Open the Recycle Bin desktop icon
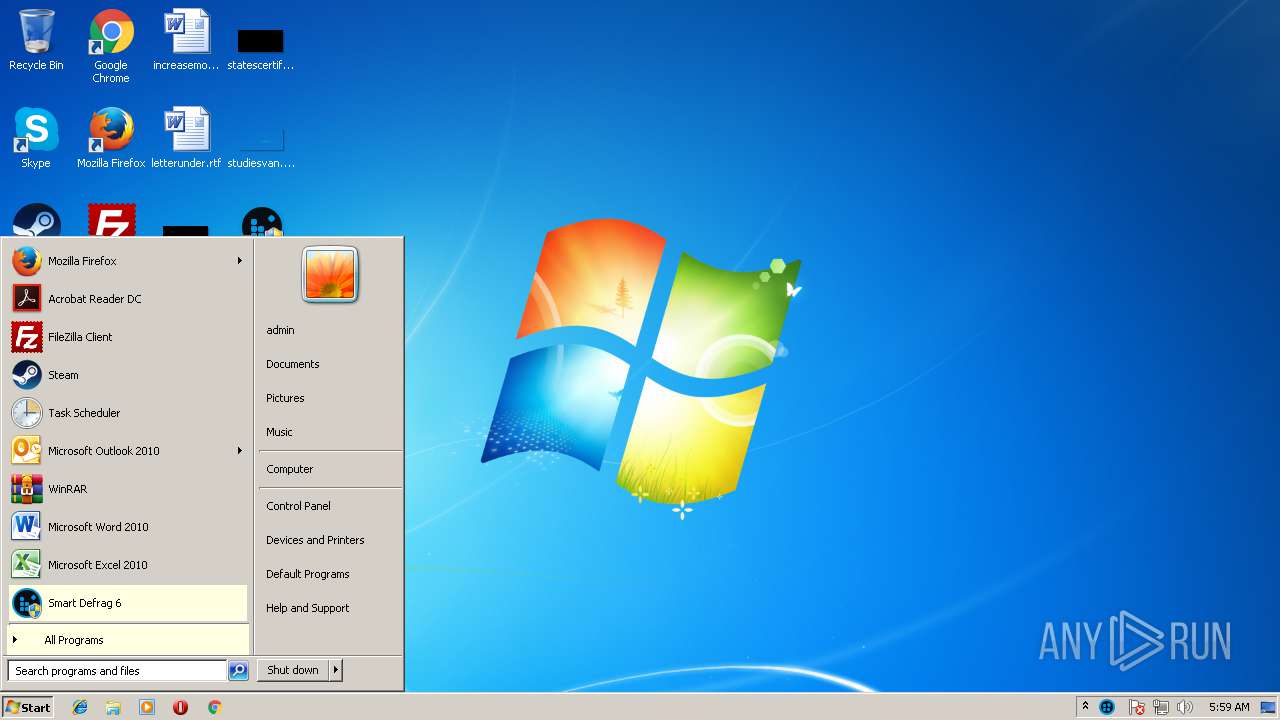The width and height of the screenshot is (1280, 720). (x=36, y=40)
